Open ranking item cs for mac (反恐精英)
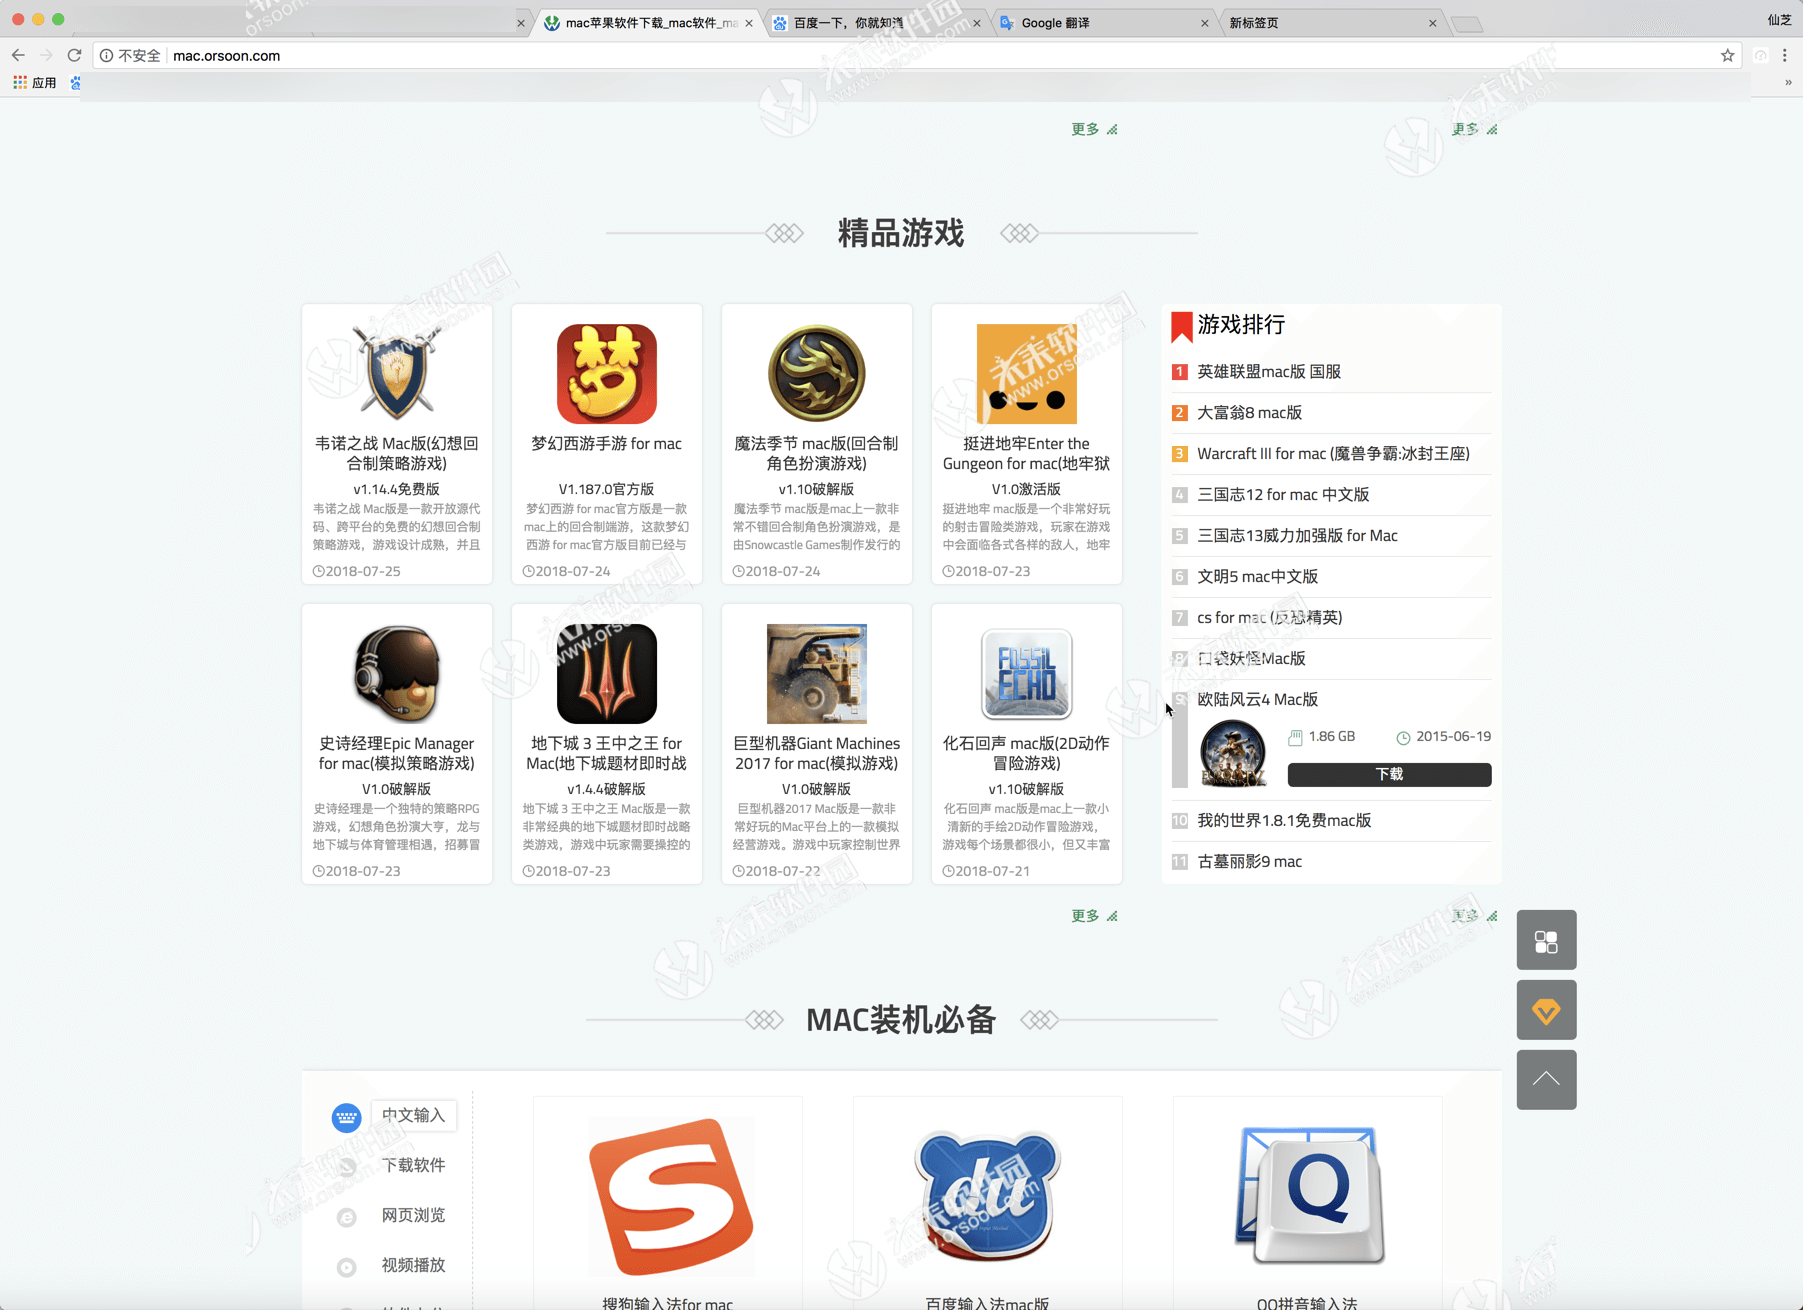This screenshot has width=1803, height=1310. coord(1269,617)
